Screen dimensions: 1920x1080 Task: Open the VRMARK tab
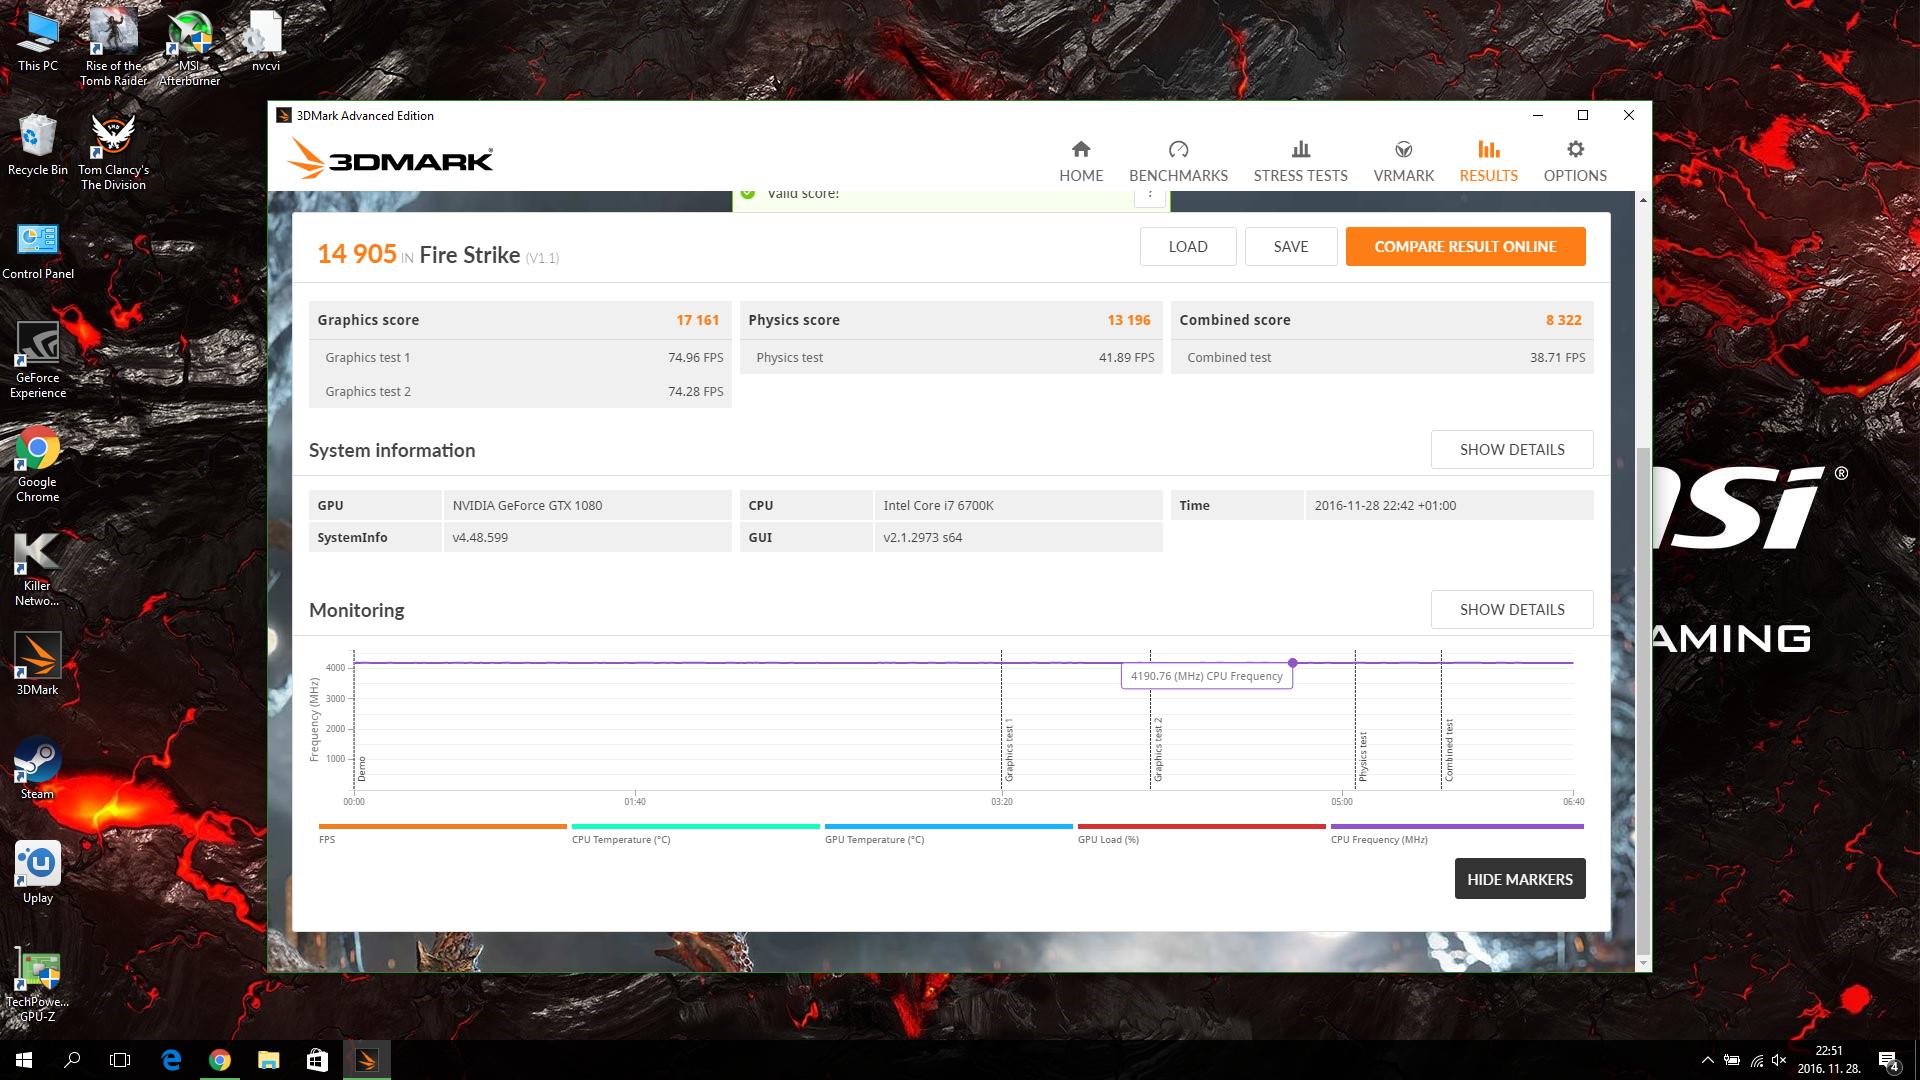[1403, 161]
